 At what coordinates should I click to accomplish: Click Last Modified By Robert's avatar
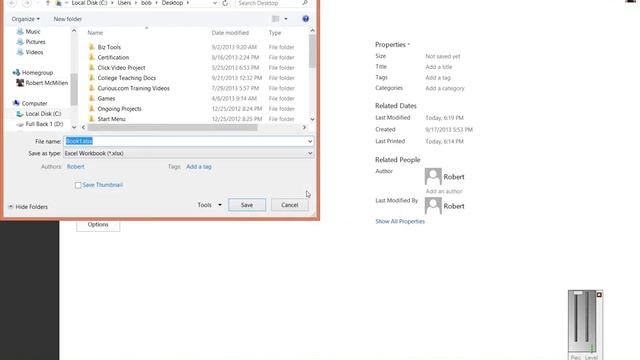click(x=433, y=206)
